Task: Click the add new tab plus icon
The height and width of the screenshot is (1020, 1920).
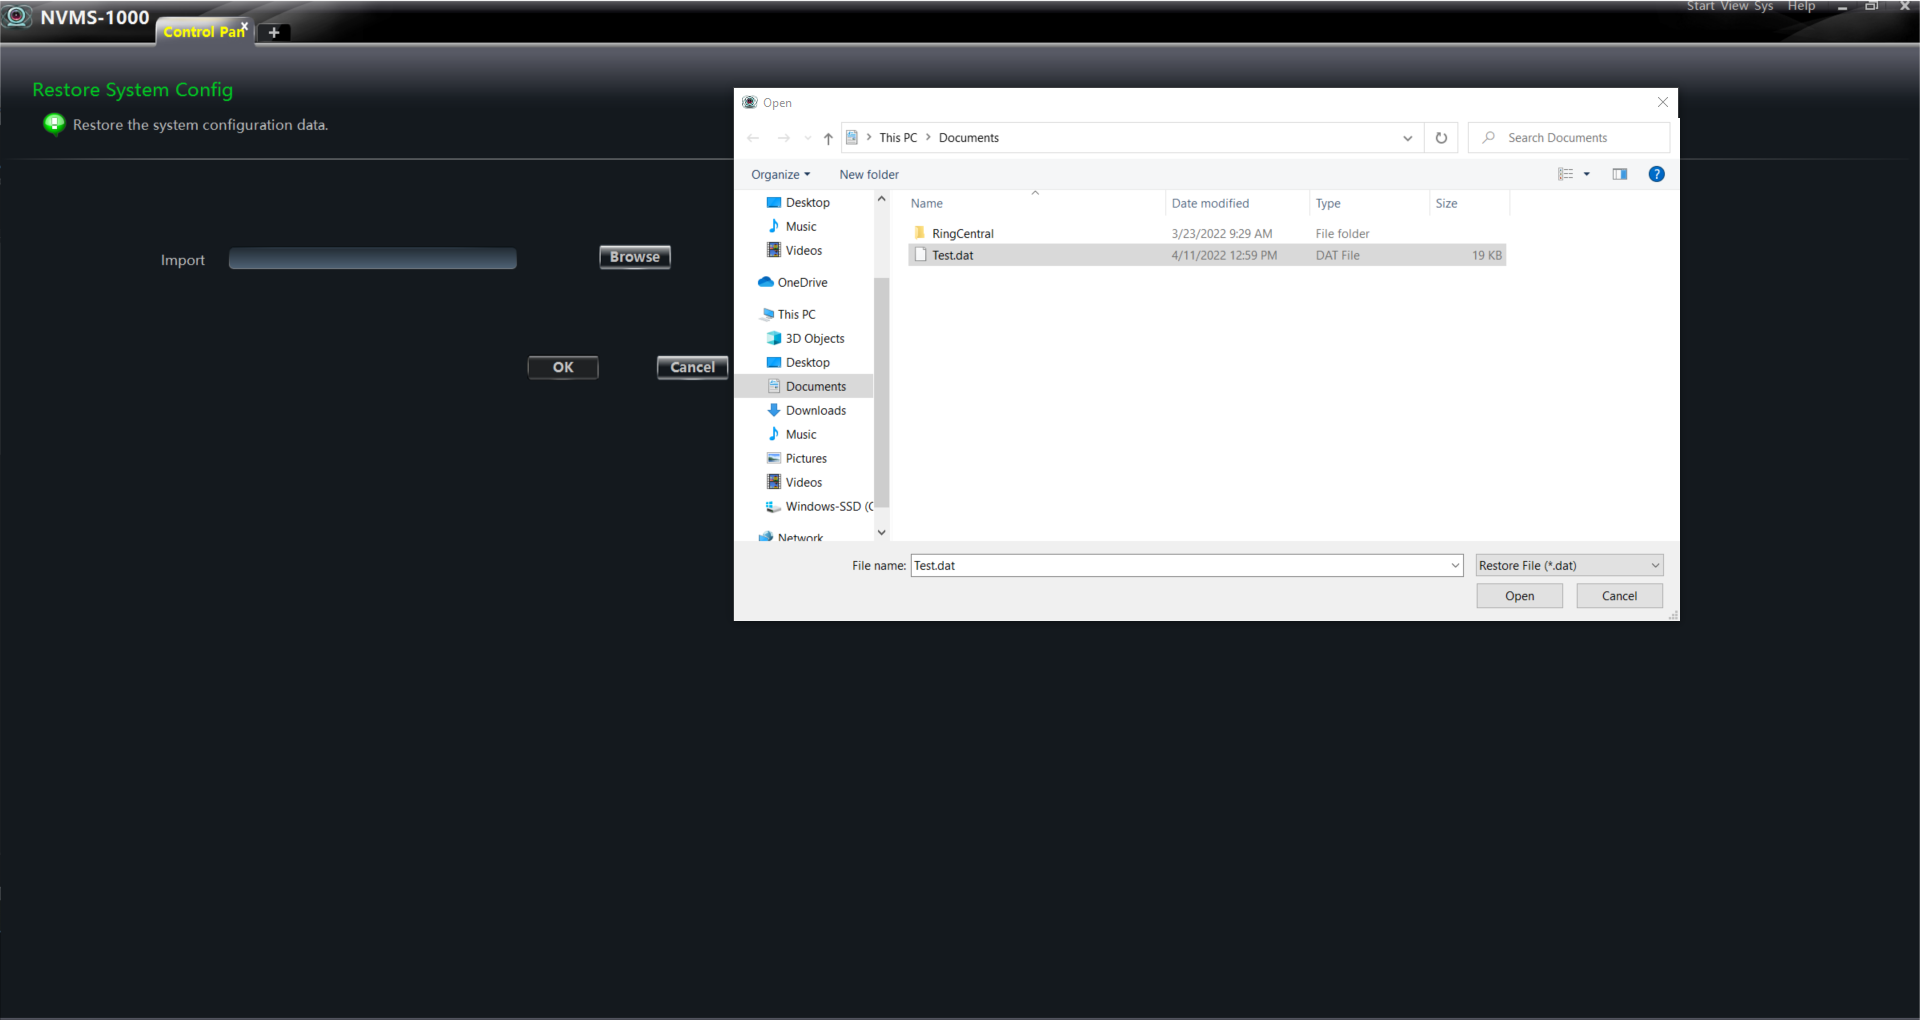Action: click(274, 33)
